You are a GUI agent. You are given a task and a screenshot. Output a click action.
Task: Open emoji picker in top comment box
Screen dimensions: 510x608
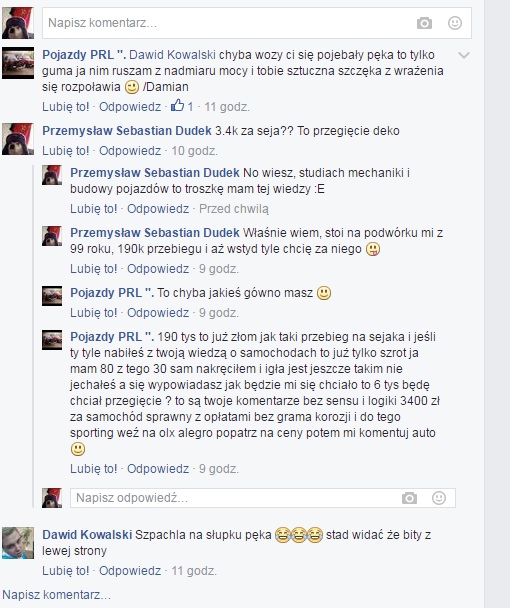point(455,23)
